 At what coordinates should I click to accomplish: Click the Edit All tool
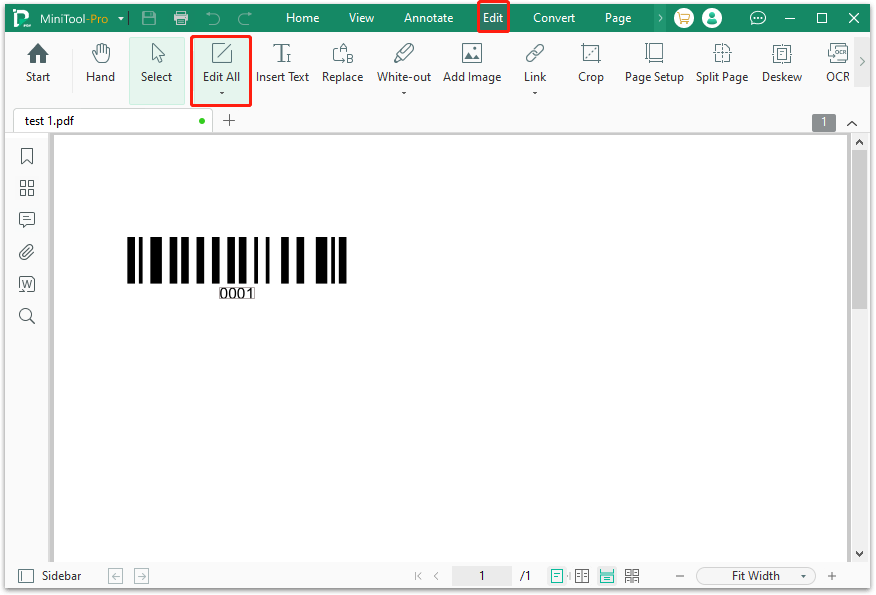(x=221, y=64)
